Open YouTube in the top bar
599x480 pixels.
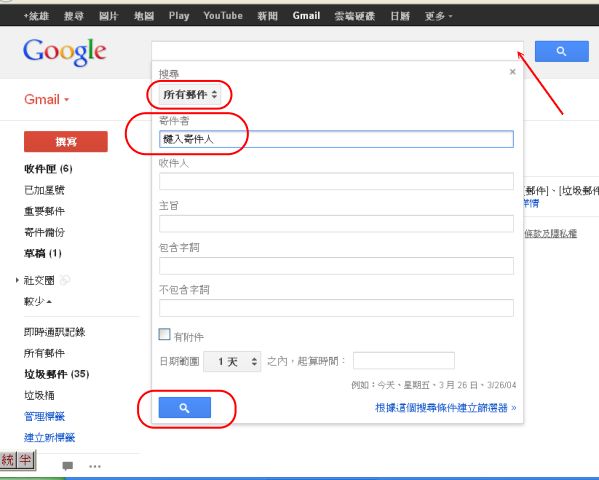[x=223, y=16]
